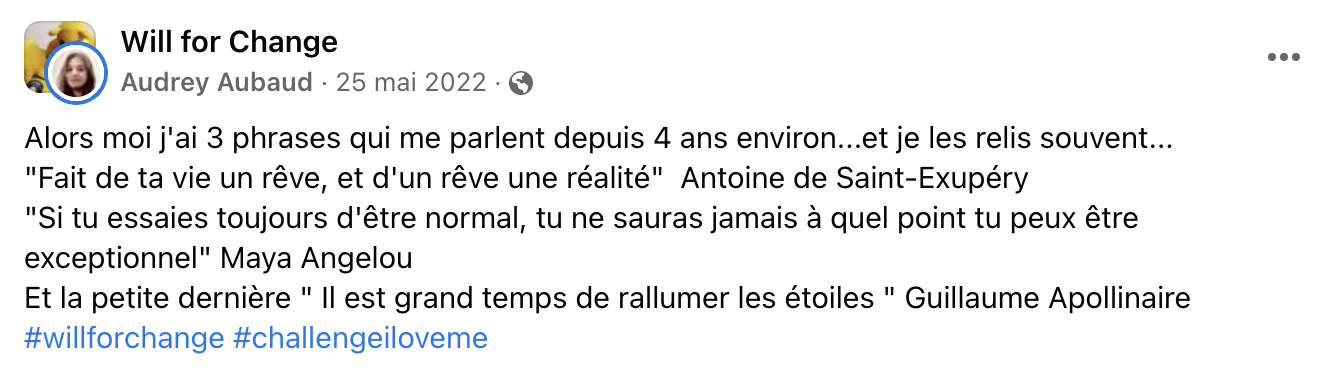Follow the #challengeiloveme hashtag

coord(360,338)
